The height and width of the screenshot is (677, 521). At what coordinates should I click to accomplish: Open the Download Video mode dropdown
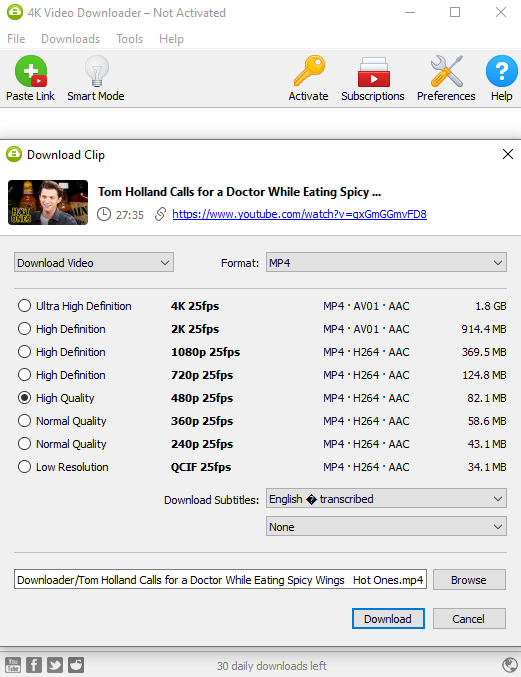click(x=94, y=263)
